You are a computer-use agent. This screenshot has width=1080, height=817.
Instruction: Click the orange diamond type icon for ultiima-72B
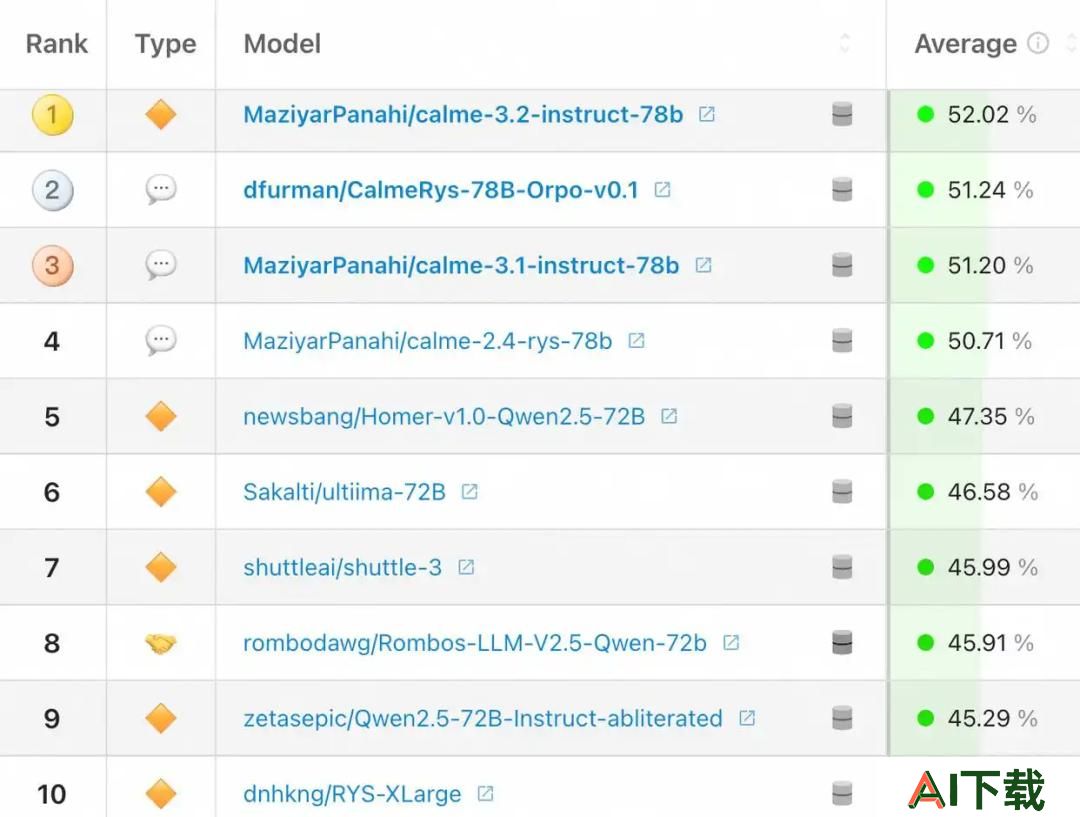point(161,492)
